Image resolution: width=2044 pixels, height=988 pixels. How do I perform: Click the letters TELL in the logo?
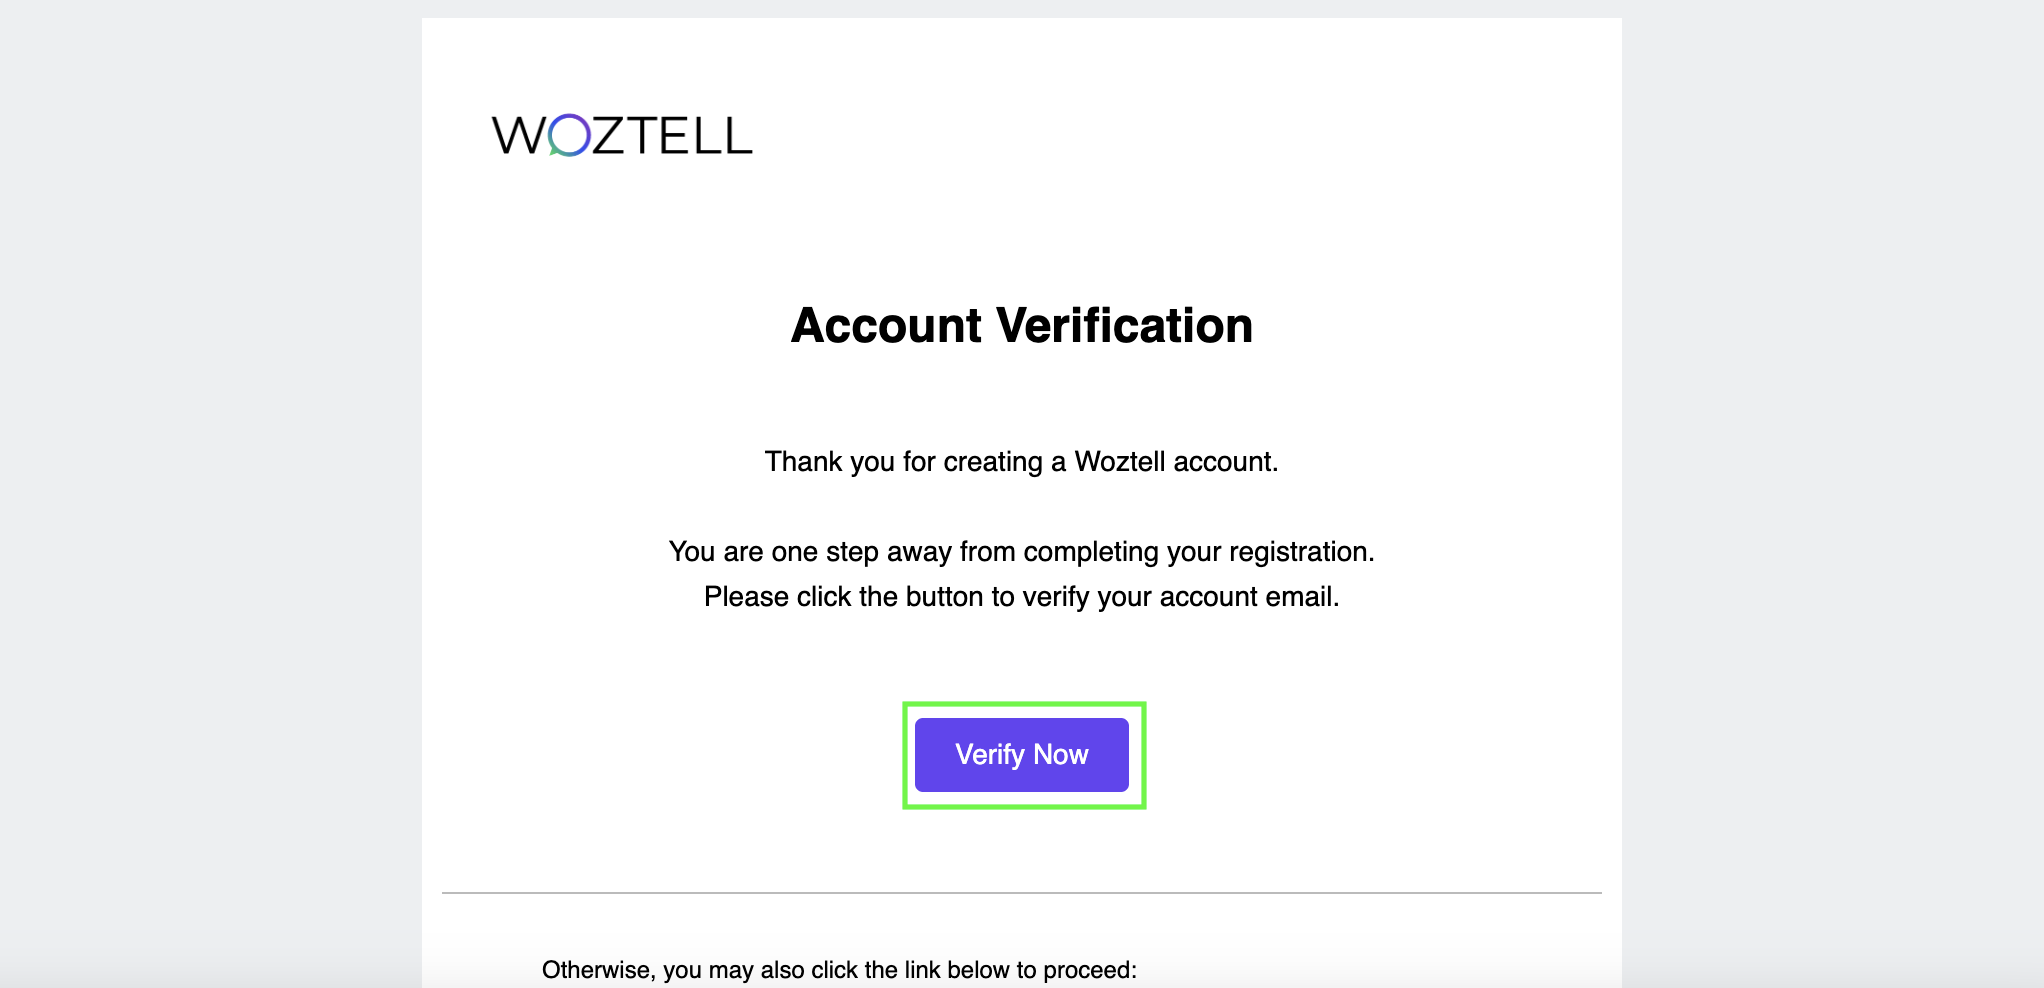691,136
